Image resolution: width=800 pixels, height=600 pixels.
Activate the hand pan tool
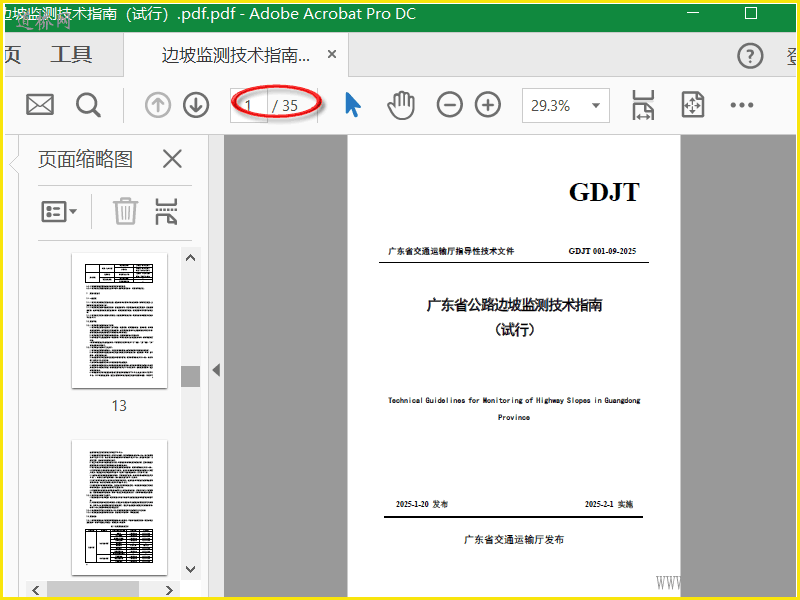[401, 105]
